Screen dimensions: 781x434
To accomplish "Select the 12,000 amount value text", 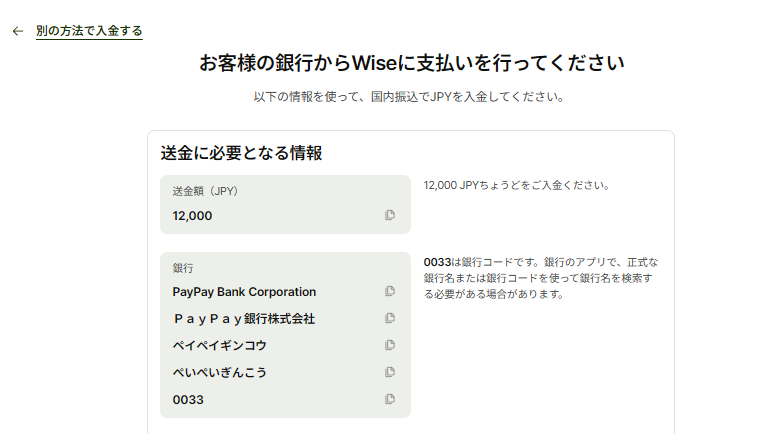I will pyautogui.click(x=192, y=215).
